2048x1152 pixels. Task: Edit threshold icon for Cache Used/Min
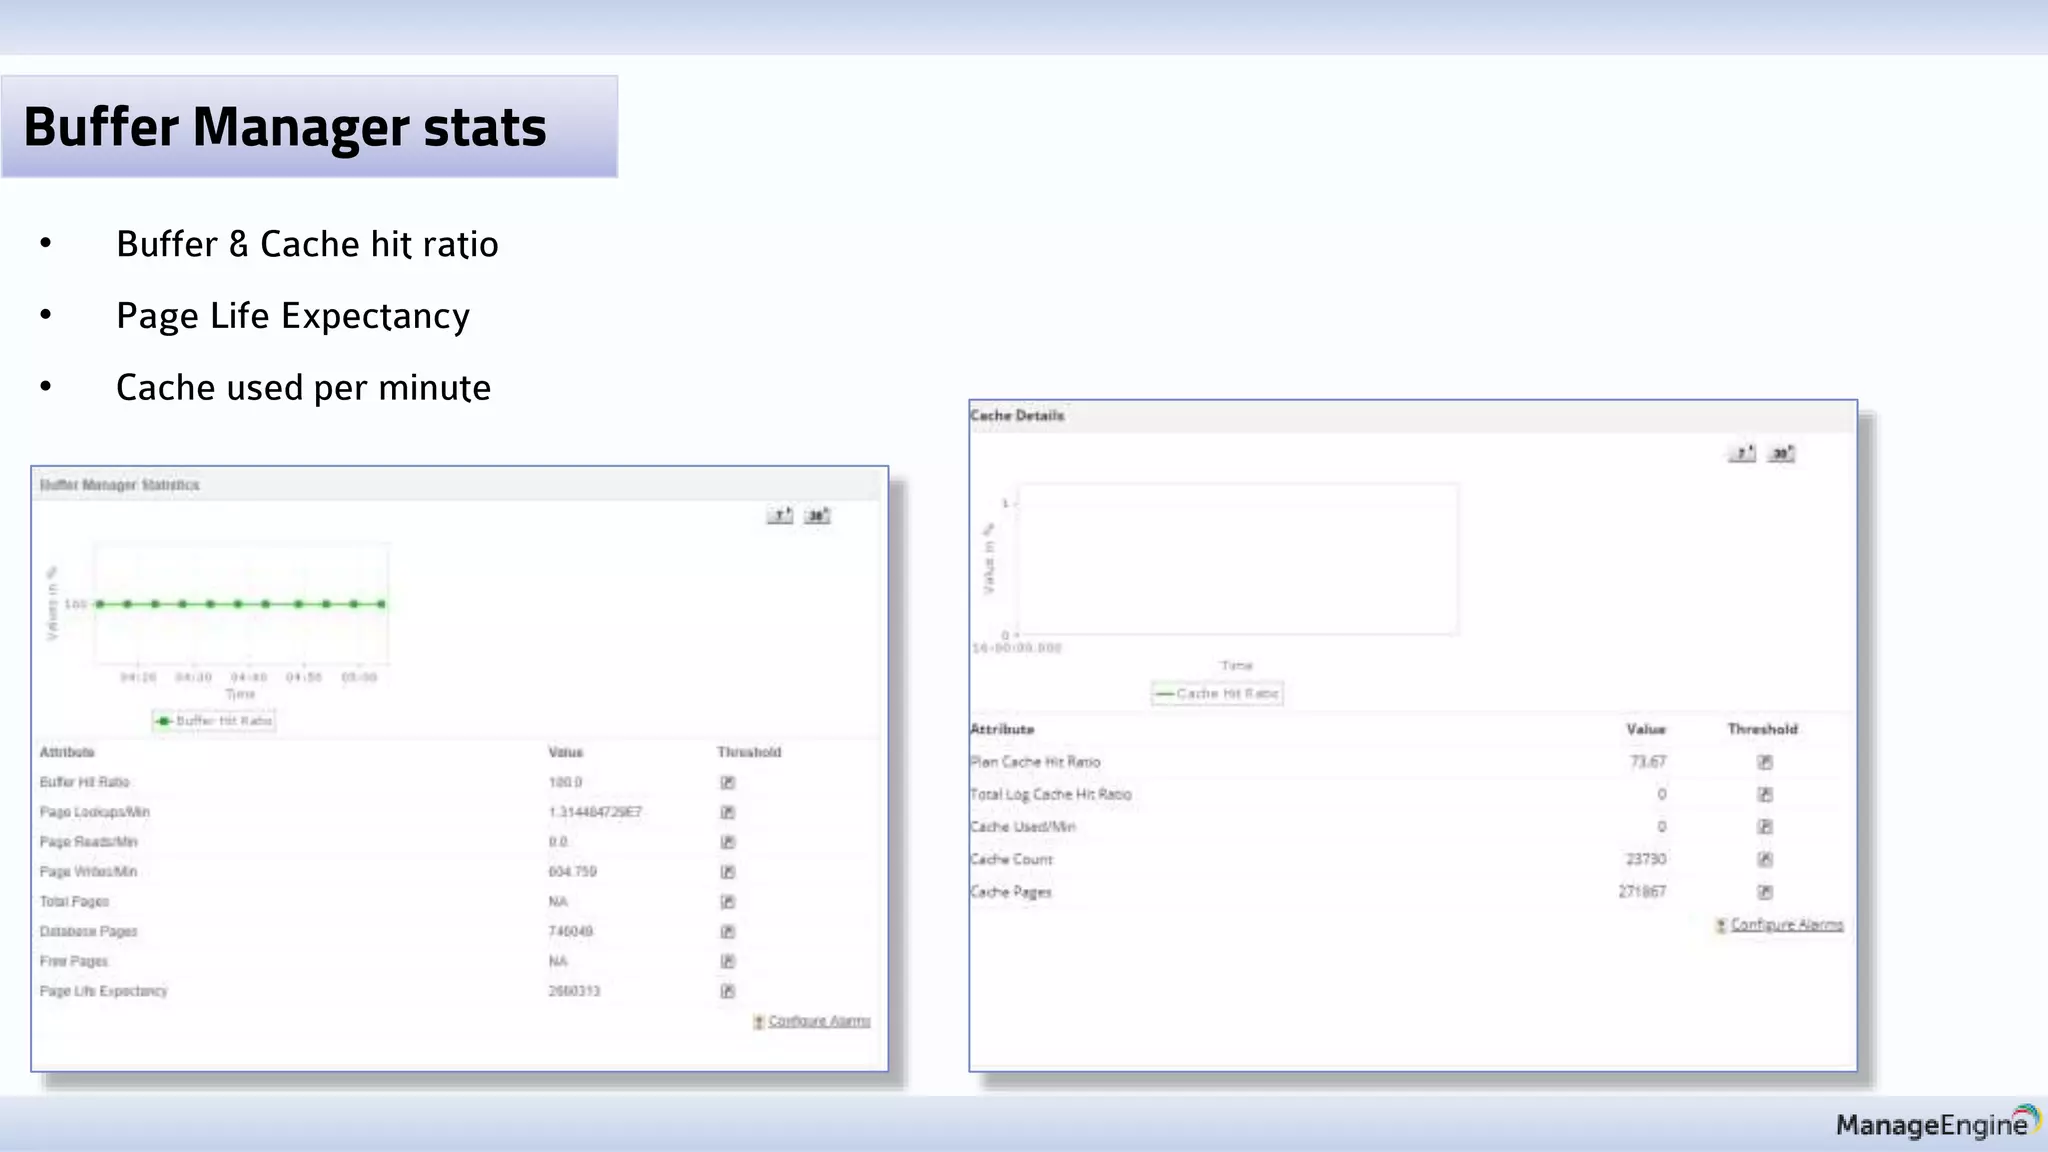coord(1765,827)
